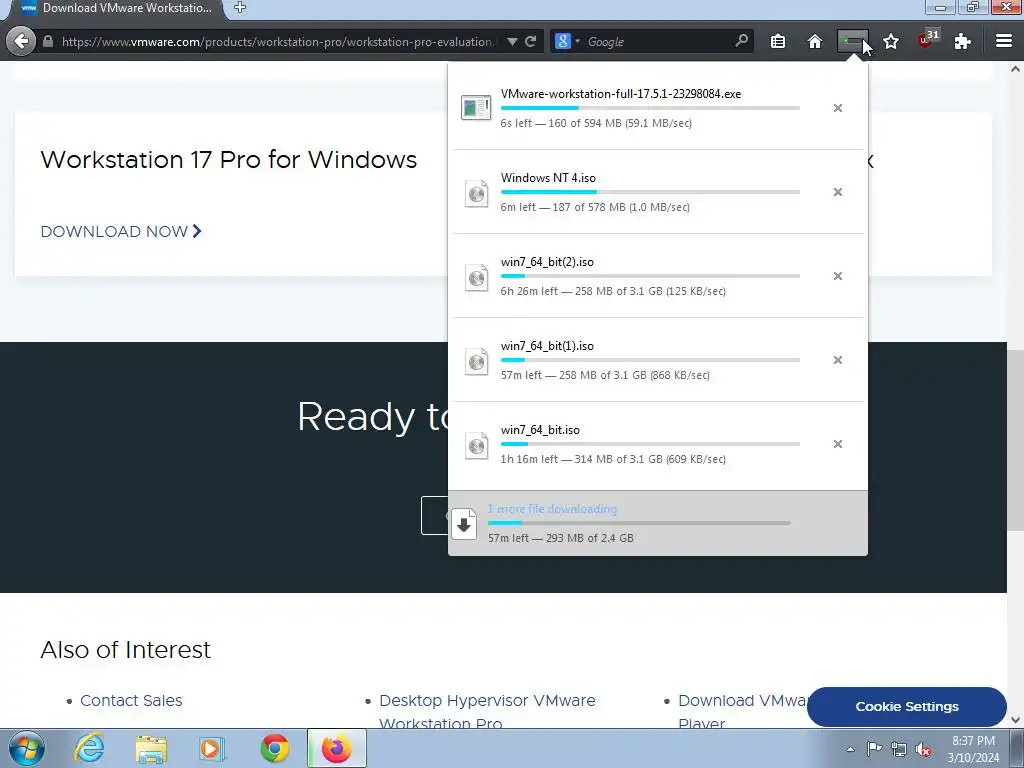This screenshot has width=1024, height=768.
Task: Click the Workstation 17 Pro for Windows heading
Action: 229,159
